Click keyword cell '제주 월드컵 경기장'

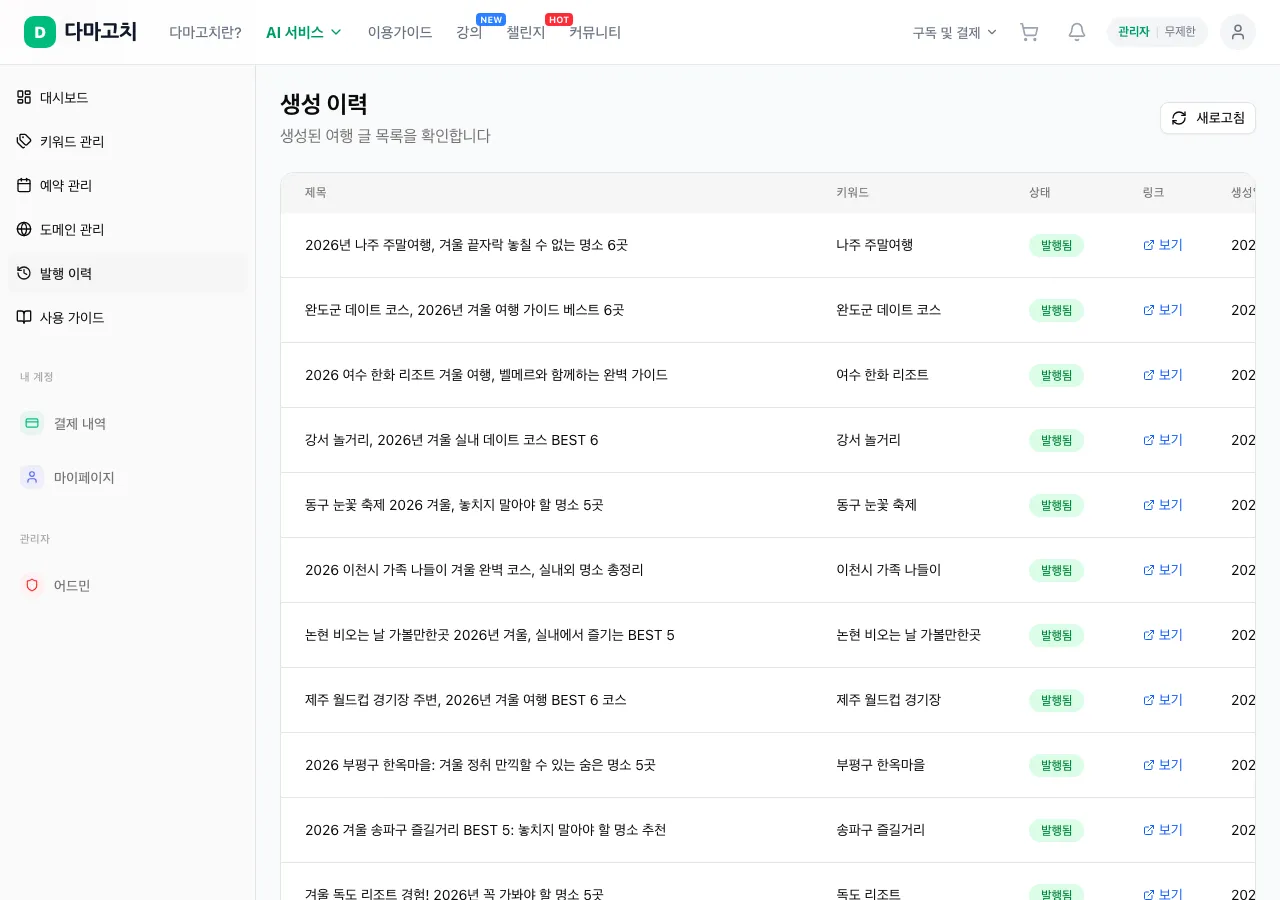point(888,700)
